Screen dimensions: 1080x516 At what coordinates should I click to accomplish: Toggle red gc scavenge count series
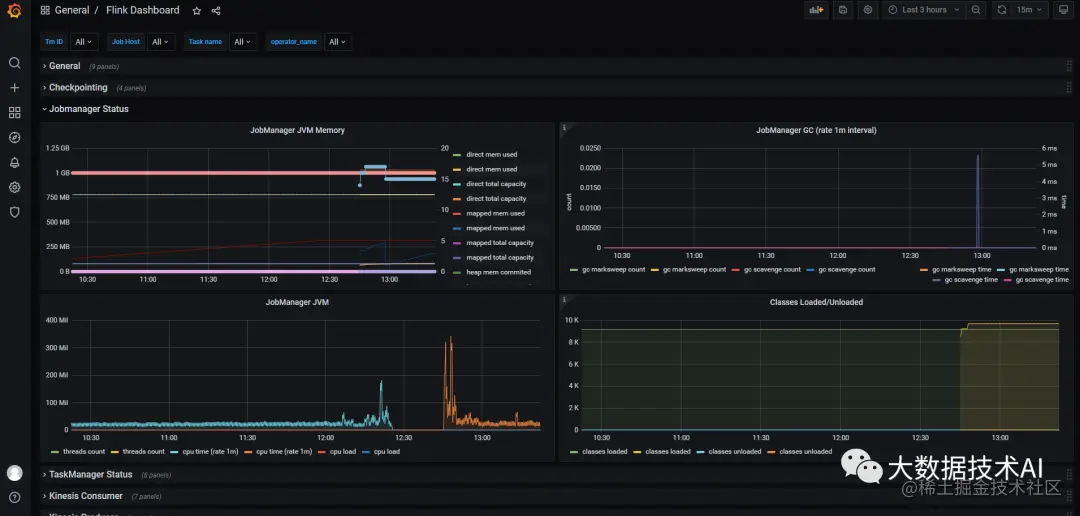point(771,269)
